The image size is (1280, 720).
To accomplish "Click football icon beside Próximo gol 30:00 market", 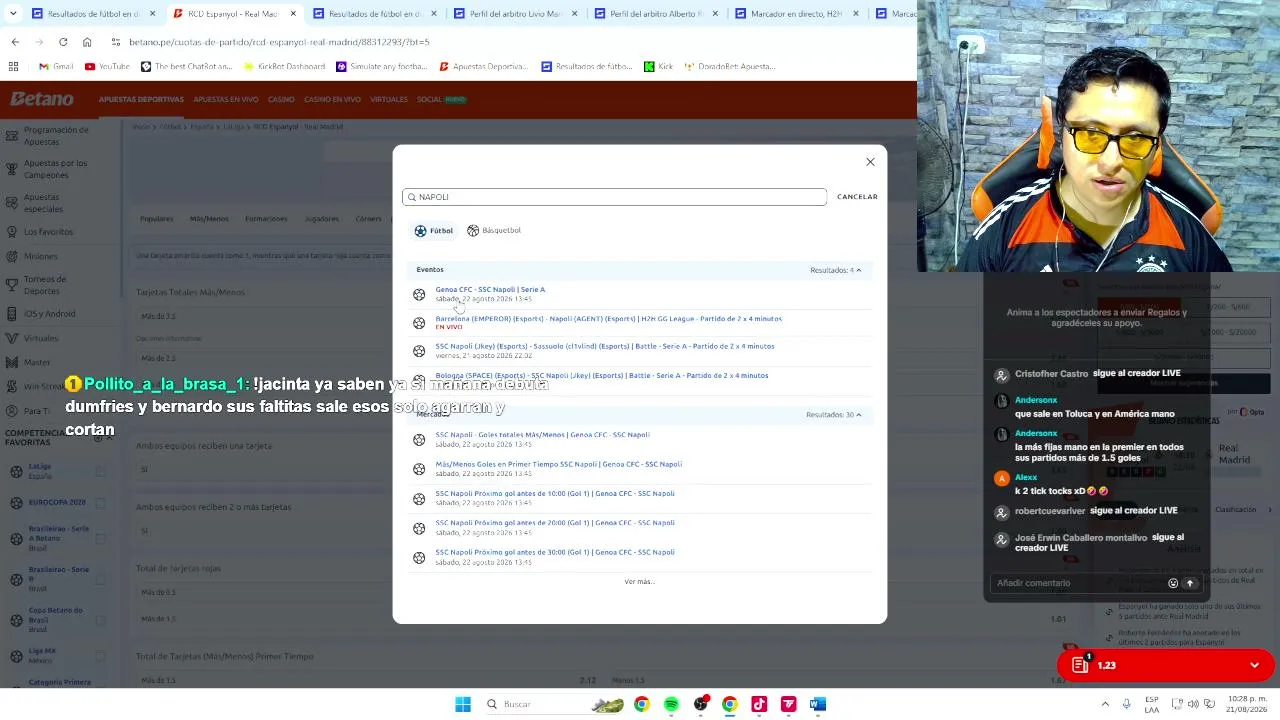I will (x=419, y=557).
